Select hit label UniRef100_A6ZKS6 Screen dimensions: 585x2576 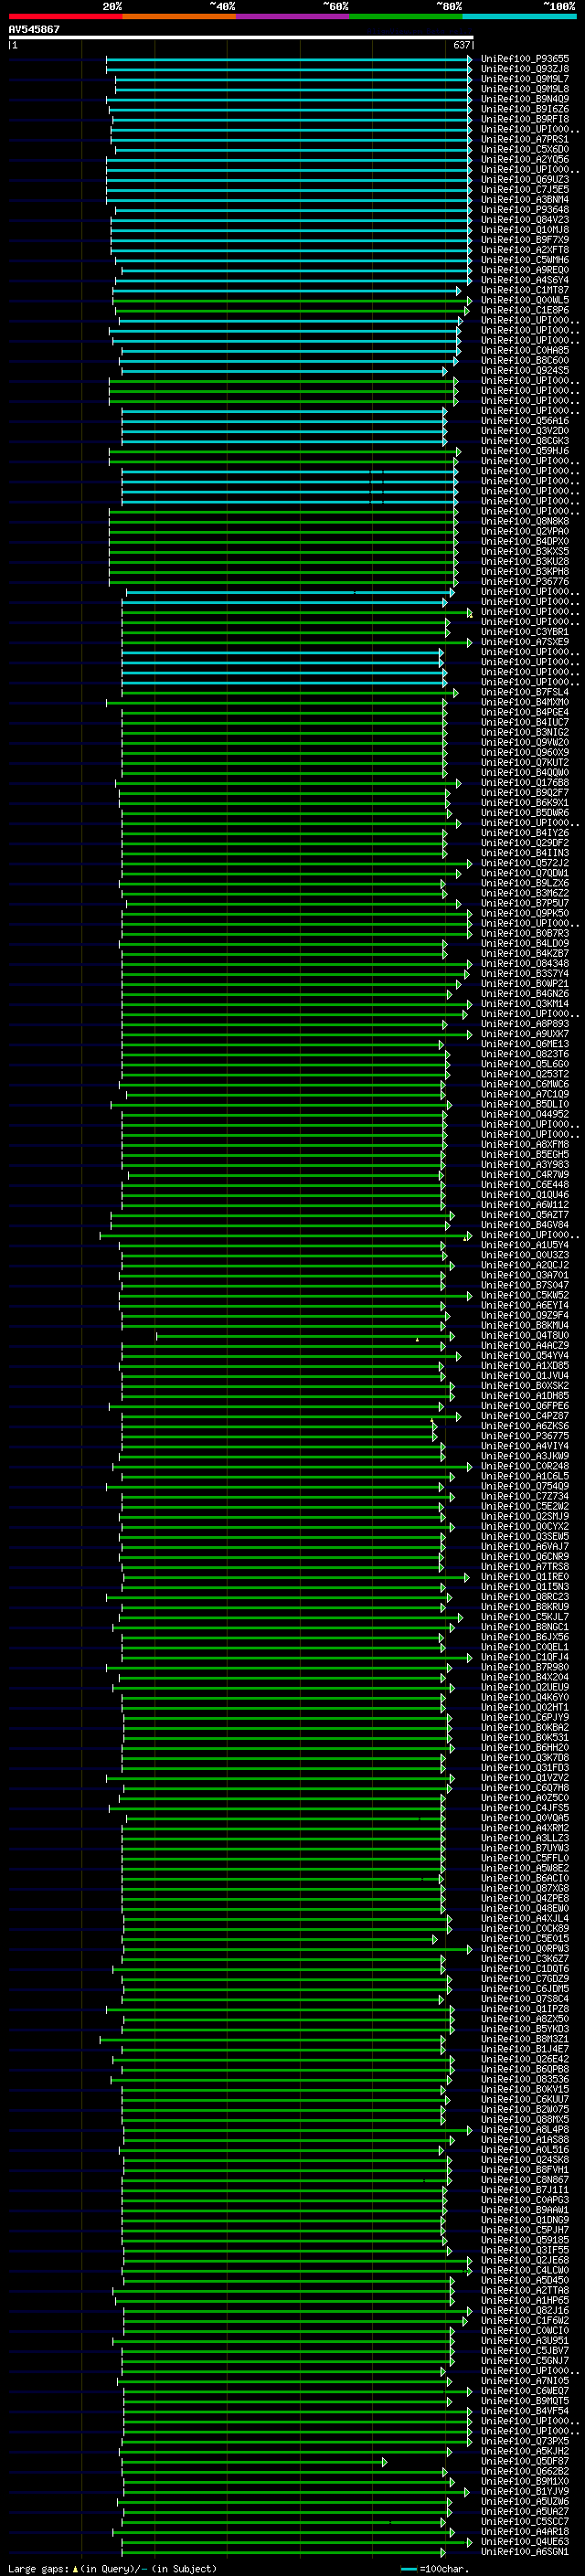click(525, 1426)
